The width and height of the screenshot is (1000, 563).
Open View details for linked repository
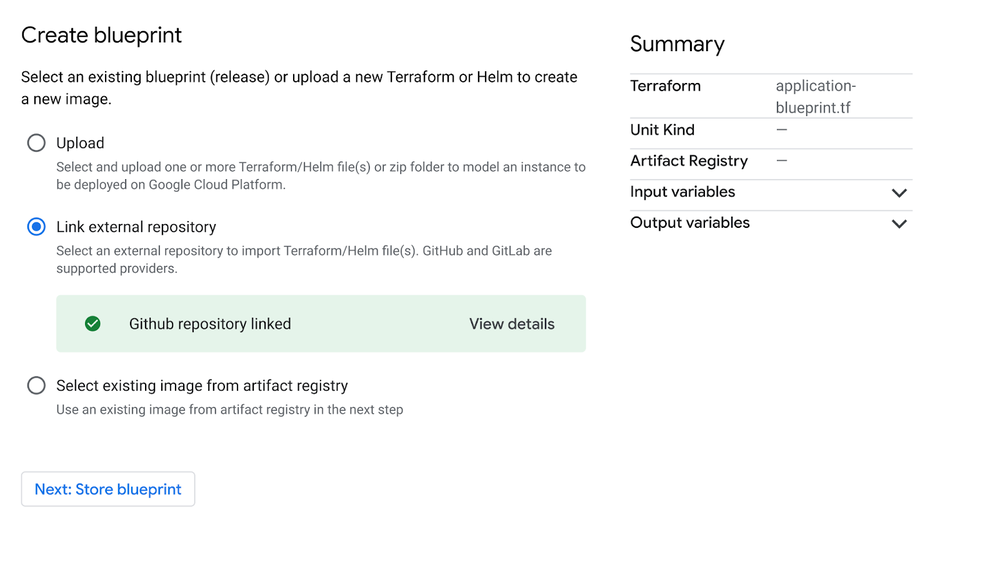coord(511,324)
